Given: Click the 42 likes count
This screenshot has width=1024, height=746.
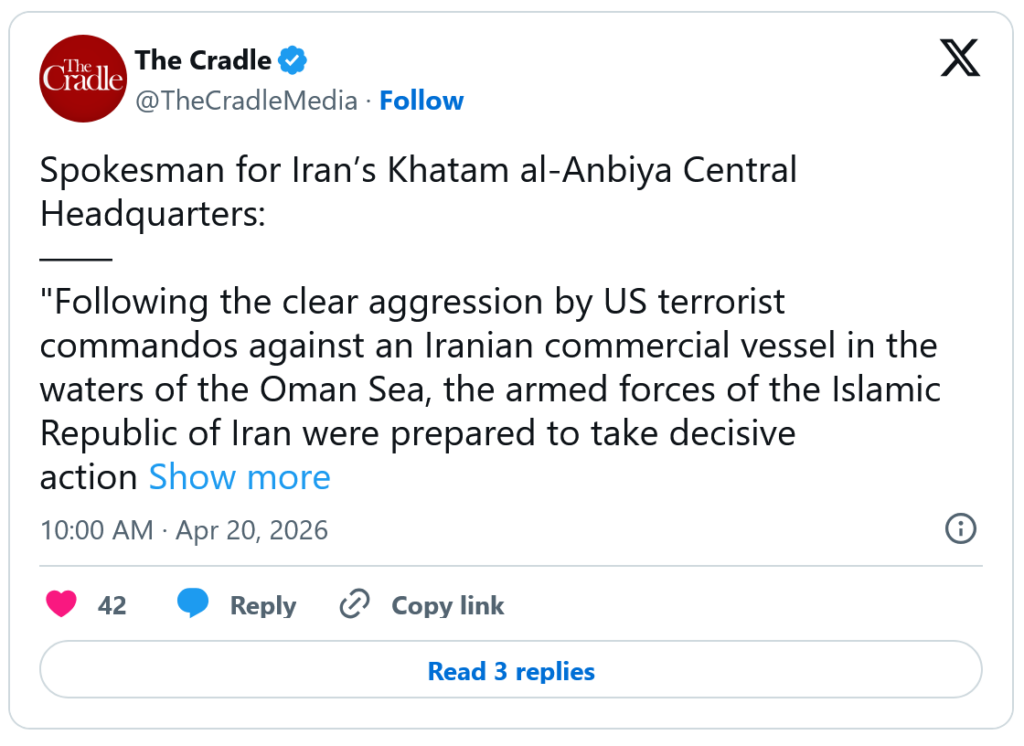Looking at the screenshot, I should click(112, 605).
